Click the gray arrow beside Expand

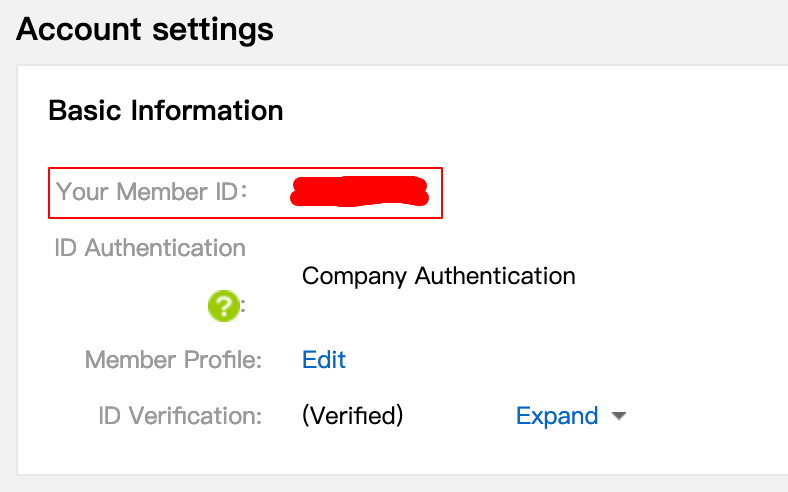[618, 417]
